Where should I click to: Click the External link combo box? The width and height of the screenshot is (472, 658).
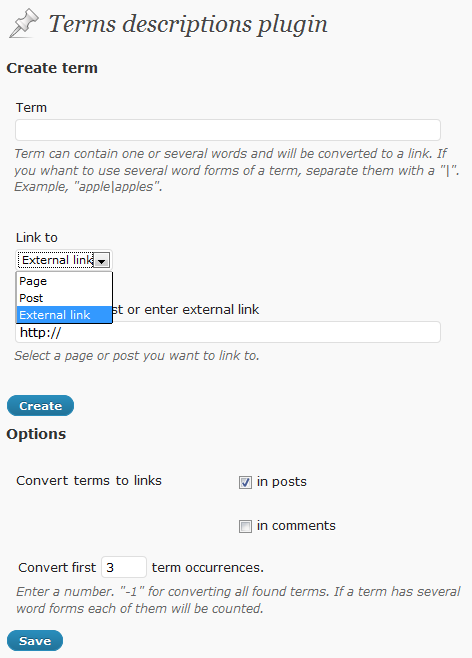pos(64,260)
